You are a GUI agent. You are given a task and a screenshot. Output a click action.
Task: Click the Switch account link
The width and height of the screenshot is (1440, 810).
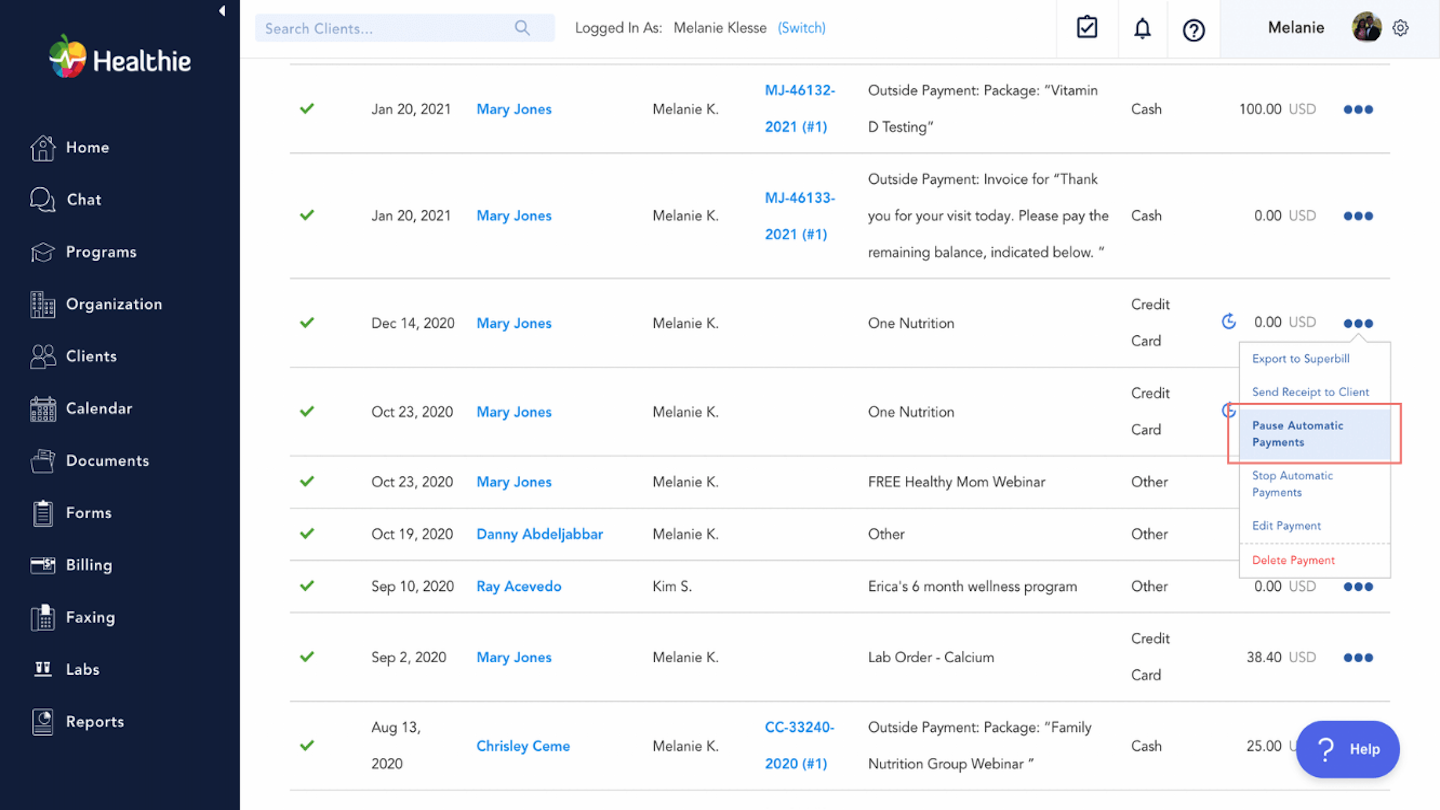point(801,28)
